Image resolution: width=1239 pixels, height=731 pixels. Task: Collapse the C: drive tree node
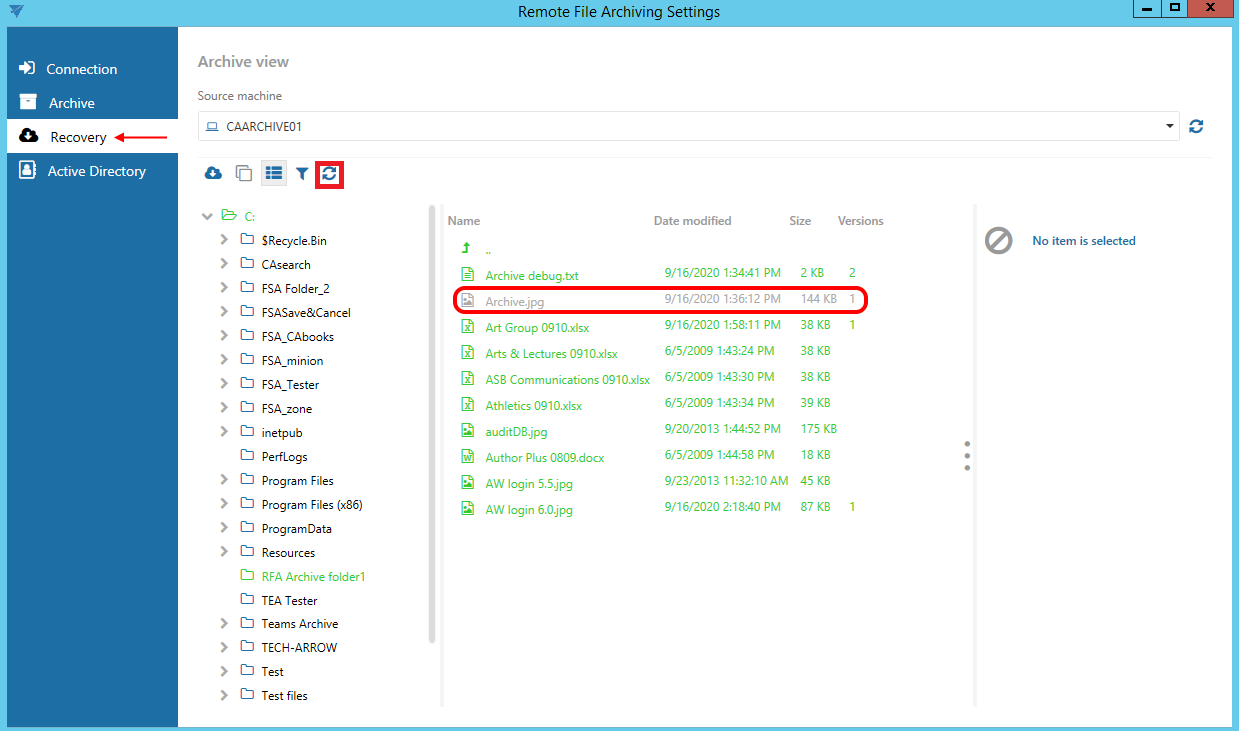pos(207,215)
